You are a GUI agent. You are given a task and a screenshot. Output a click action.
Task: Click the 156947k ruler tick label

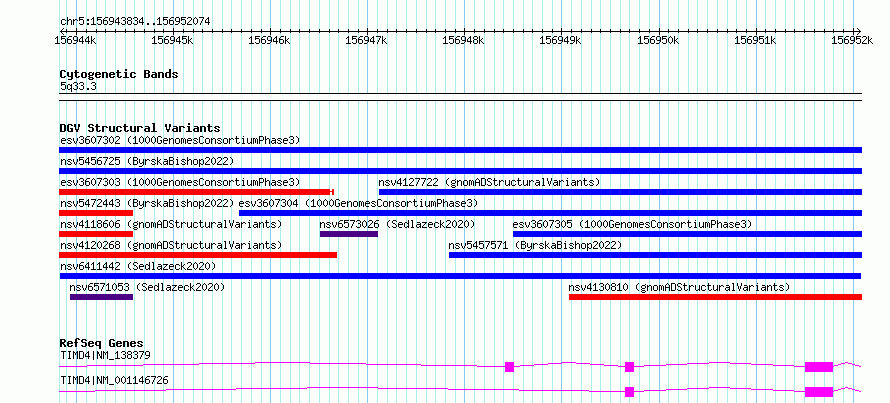pos(367,40)
